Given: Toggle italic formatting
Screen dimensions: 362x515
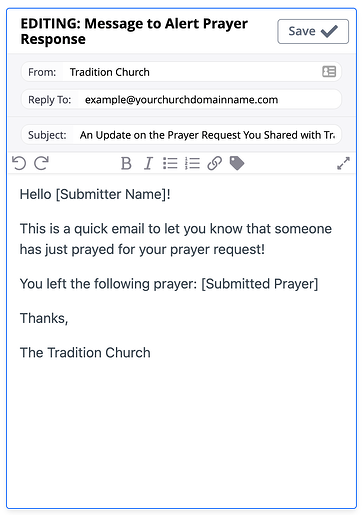Looking at the screenshot, I should [148, 163].
